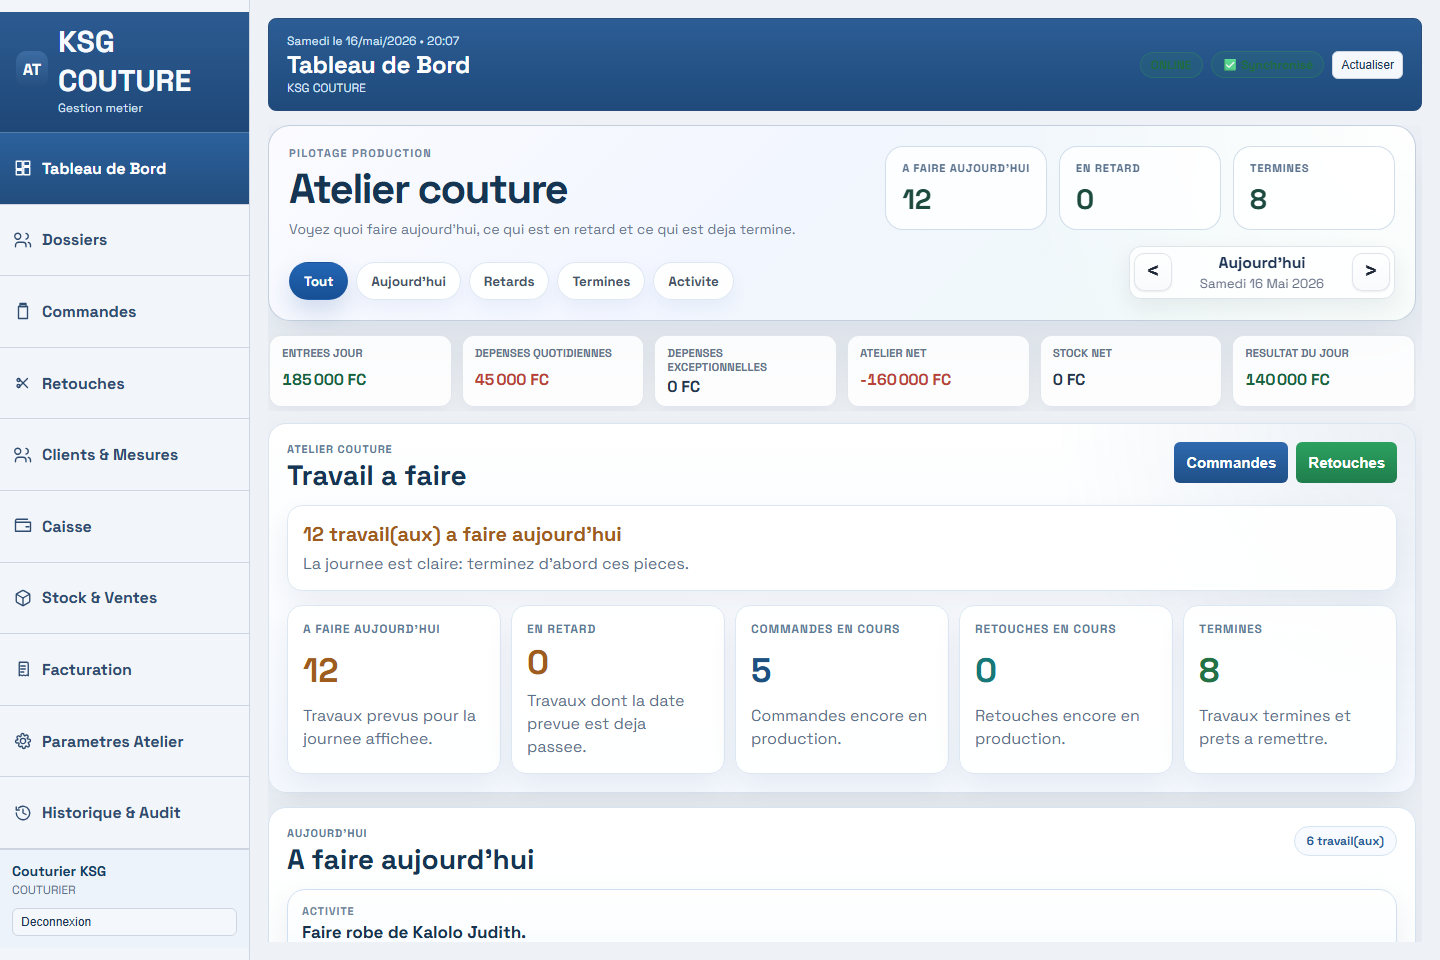Click the Tableau de Bord grid icon
Screen dimensions: 1440x960
pos(23,168)
